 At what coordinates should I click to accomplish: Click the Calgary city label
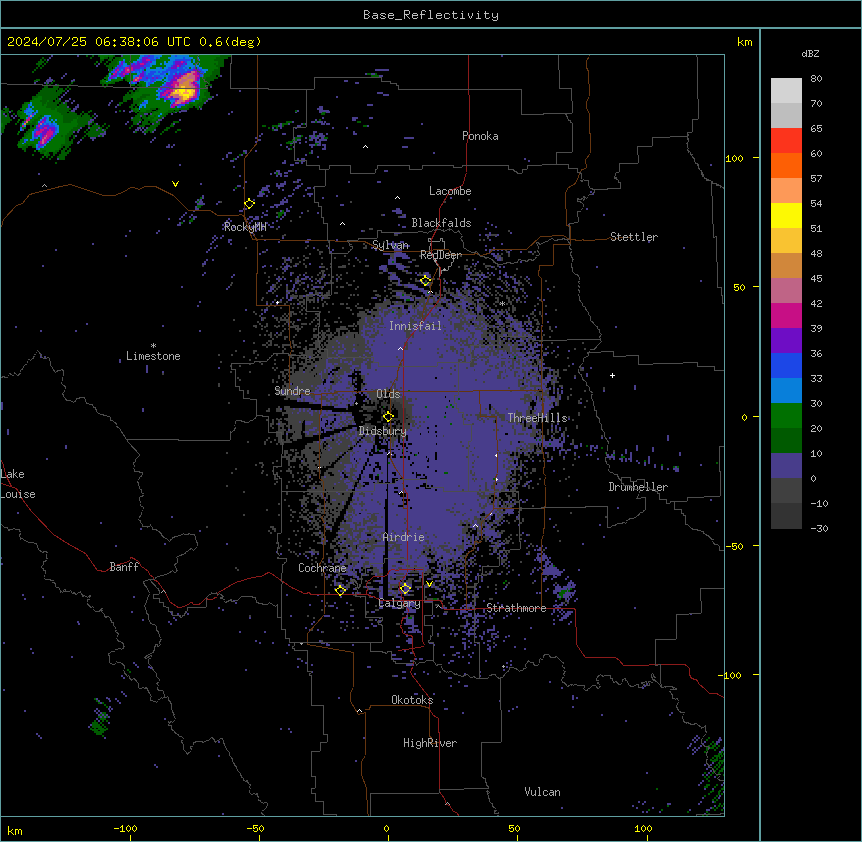pos(399,603)
